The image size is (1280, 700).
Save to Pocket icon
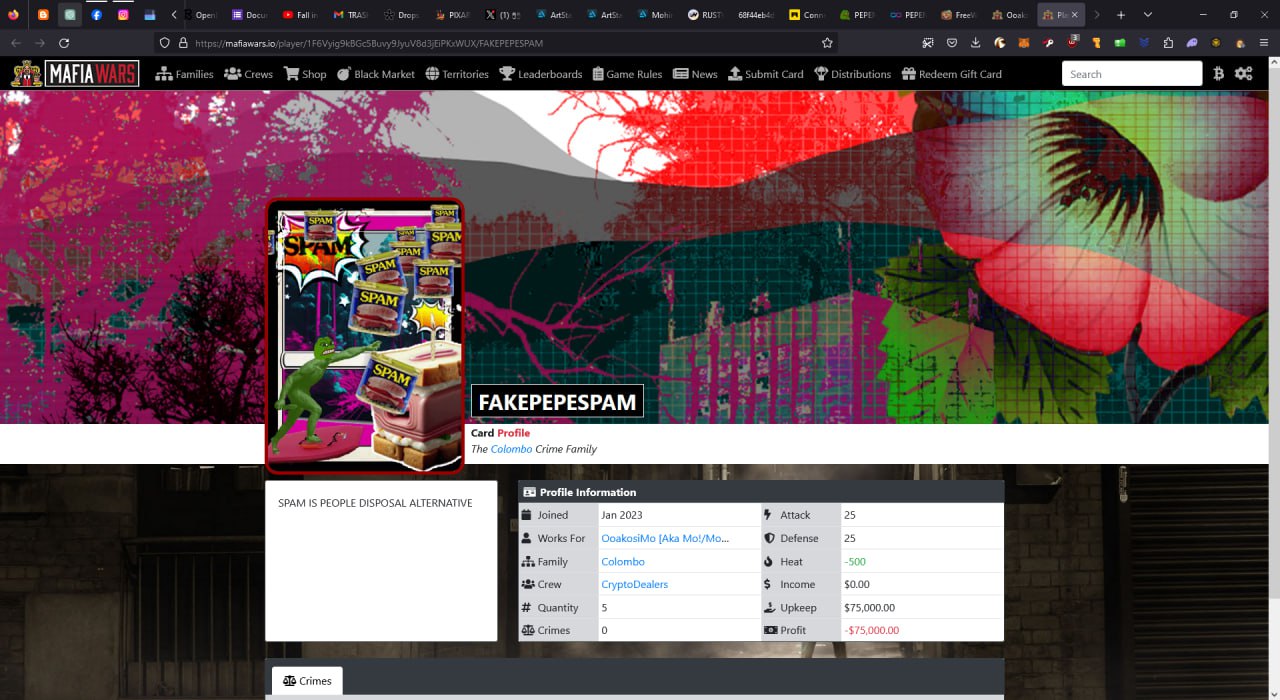pos(952,43)
